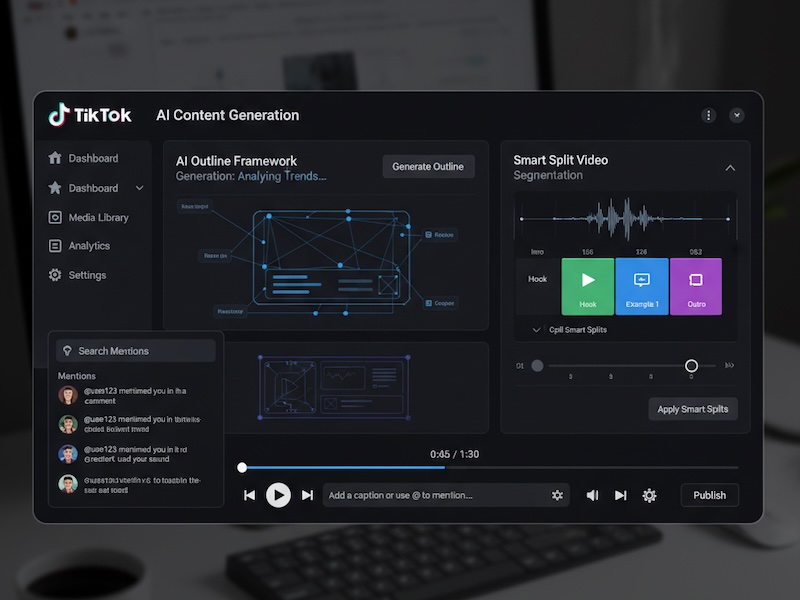Click the Search Mentions field

click(136, 351)
